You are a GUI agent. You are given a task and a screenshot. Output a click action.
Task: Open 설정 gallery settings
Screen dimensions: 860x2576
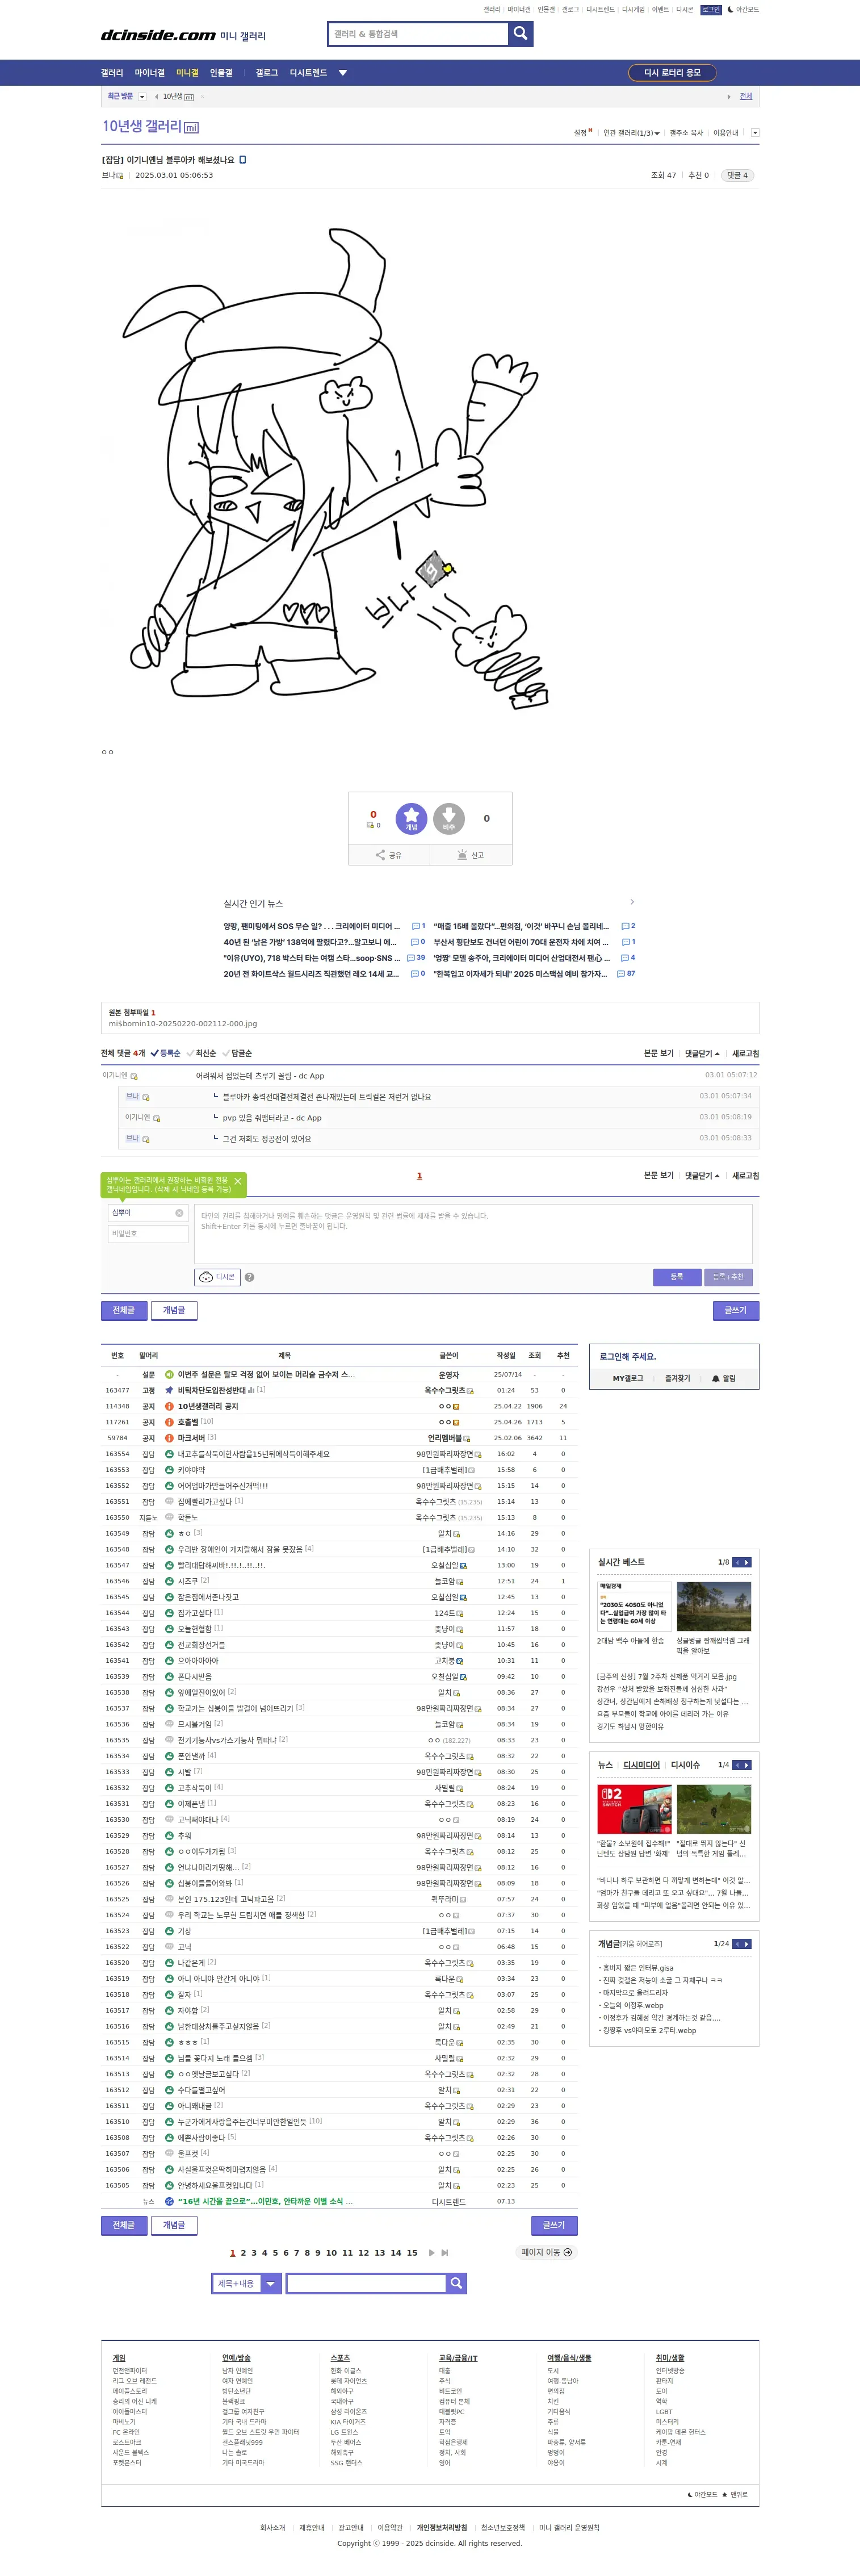[x=582, y=133]
